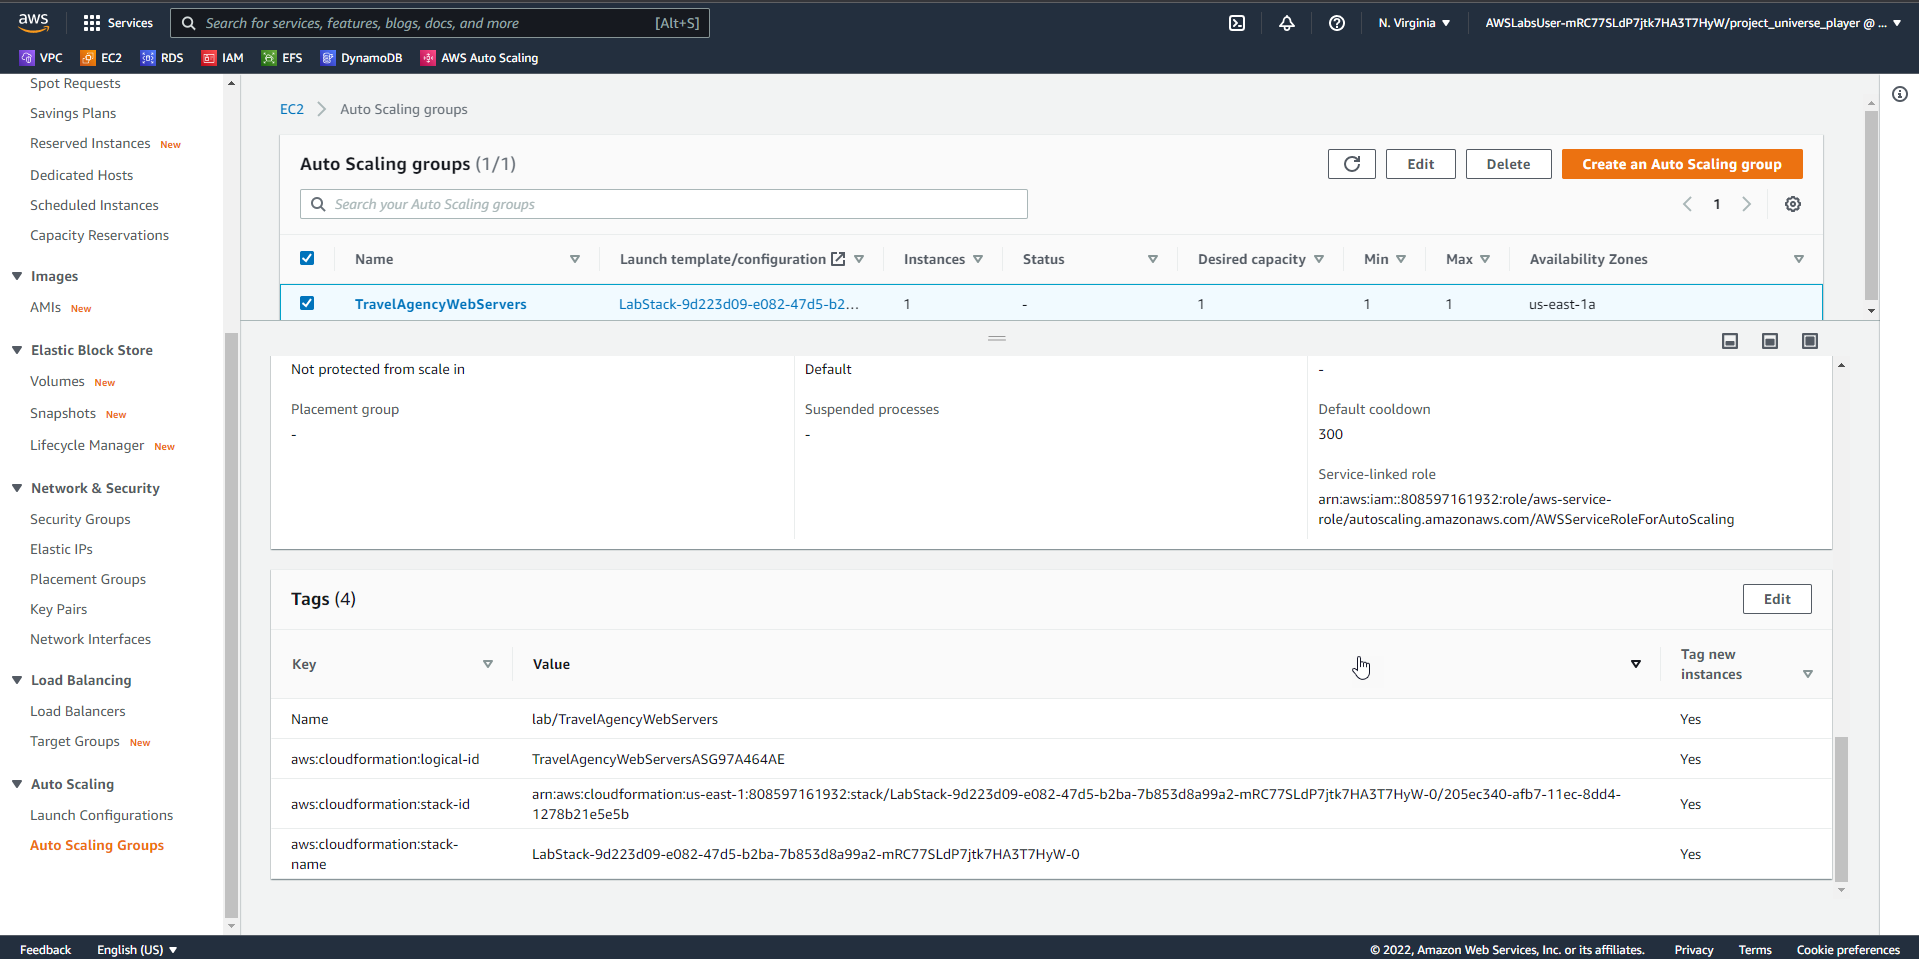Click EC2 breadcrumb link
This screenshot has height=959, width=1919.
pos(292,109)
